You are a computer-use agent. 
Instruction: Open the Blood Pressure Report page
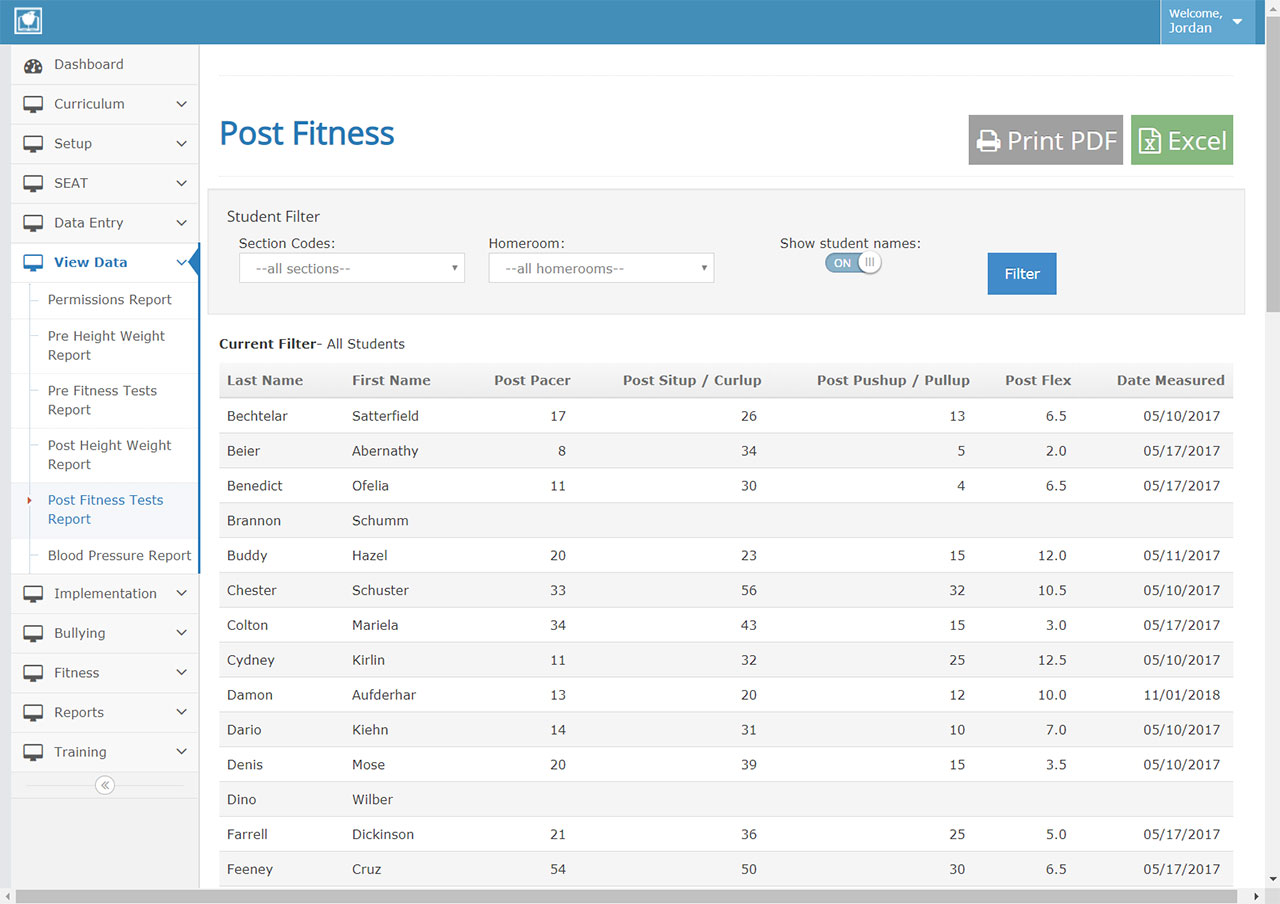[119, 556]
